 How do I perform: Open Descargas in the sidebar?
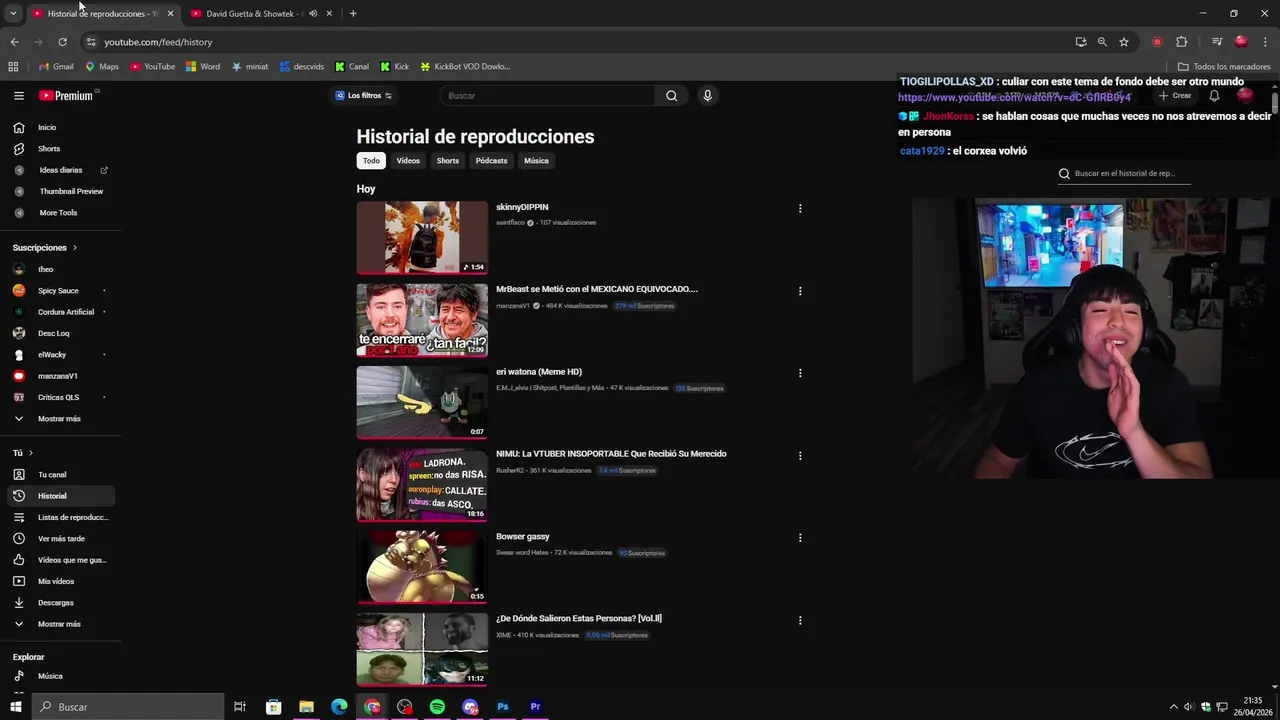pos(58,603)
